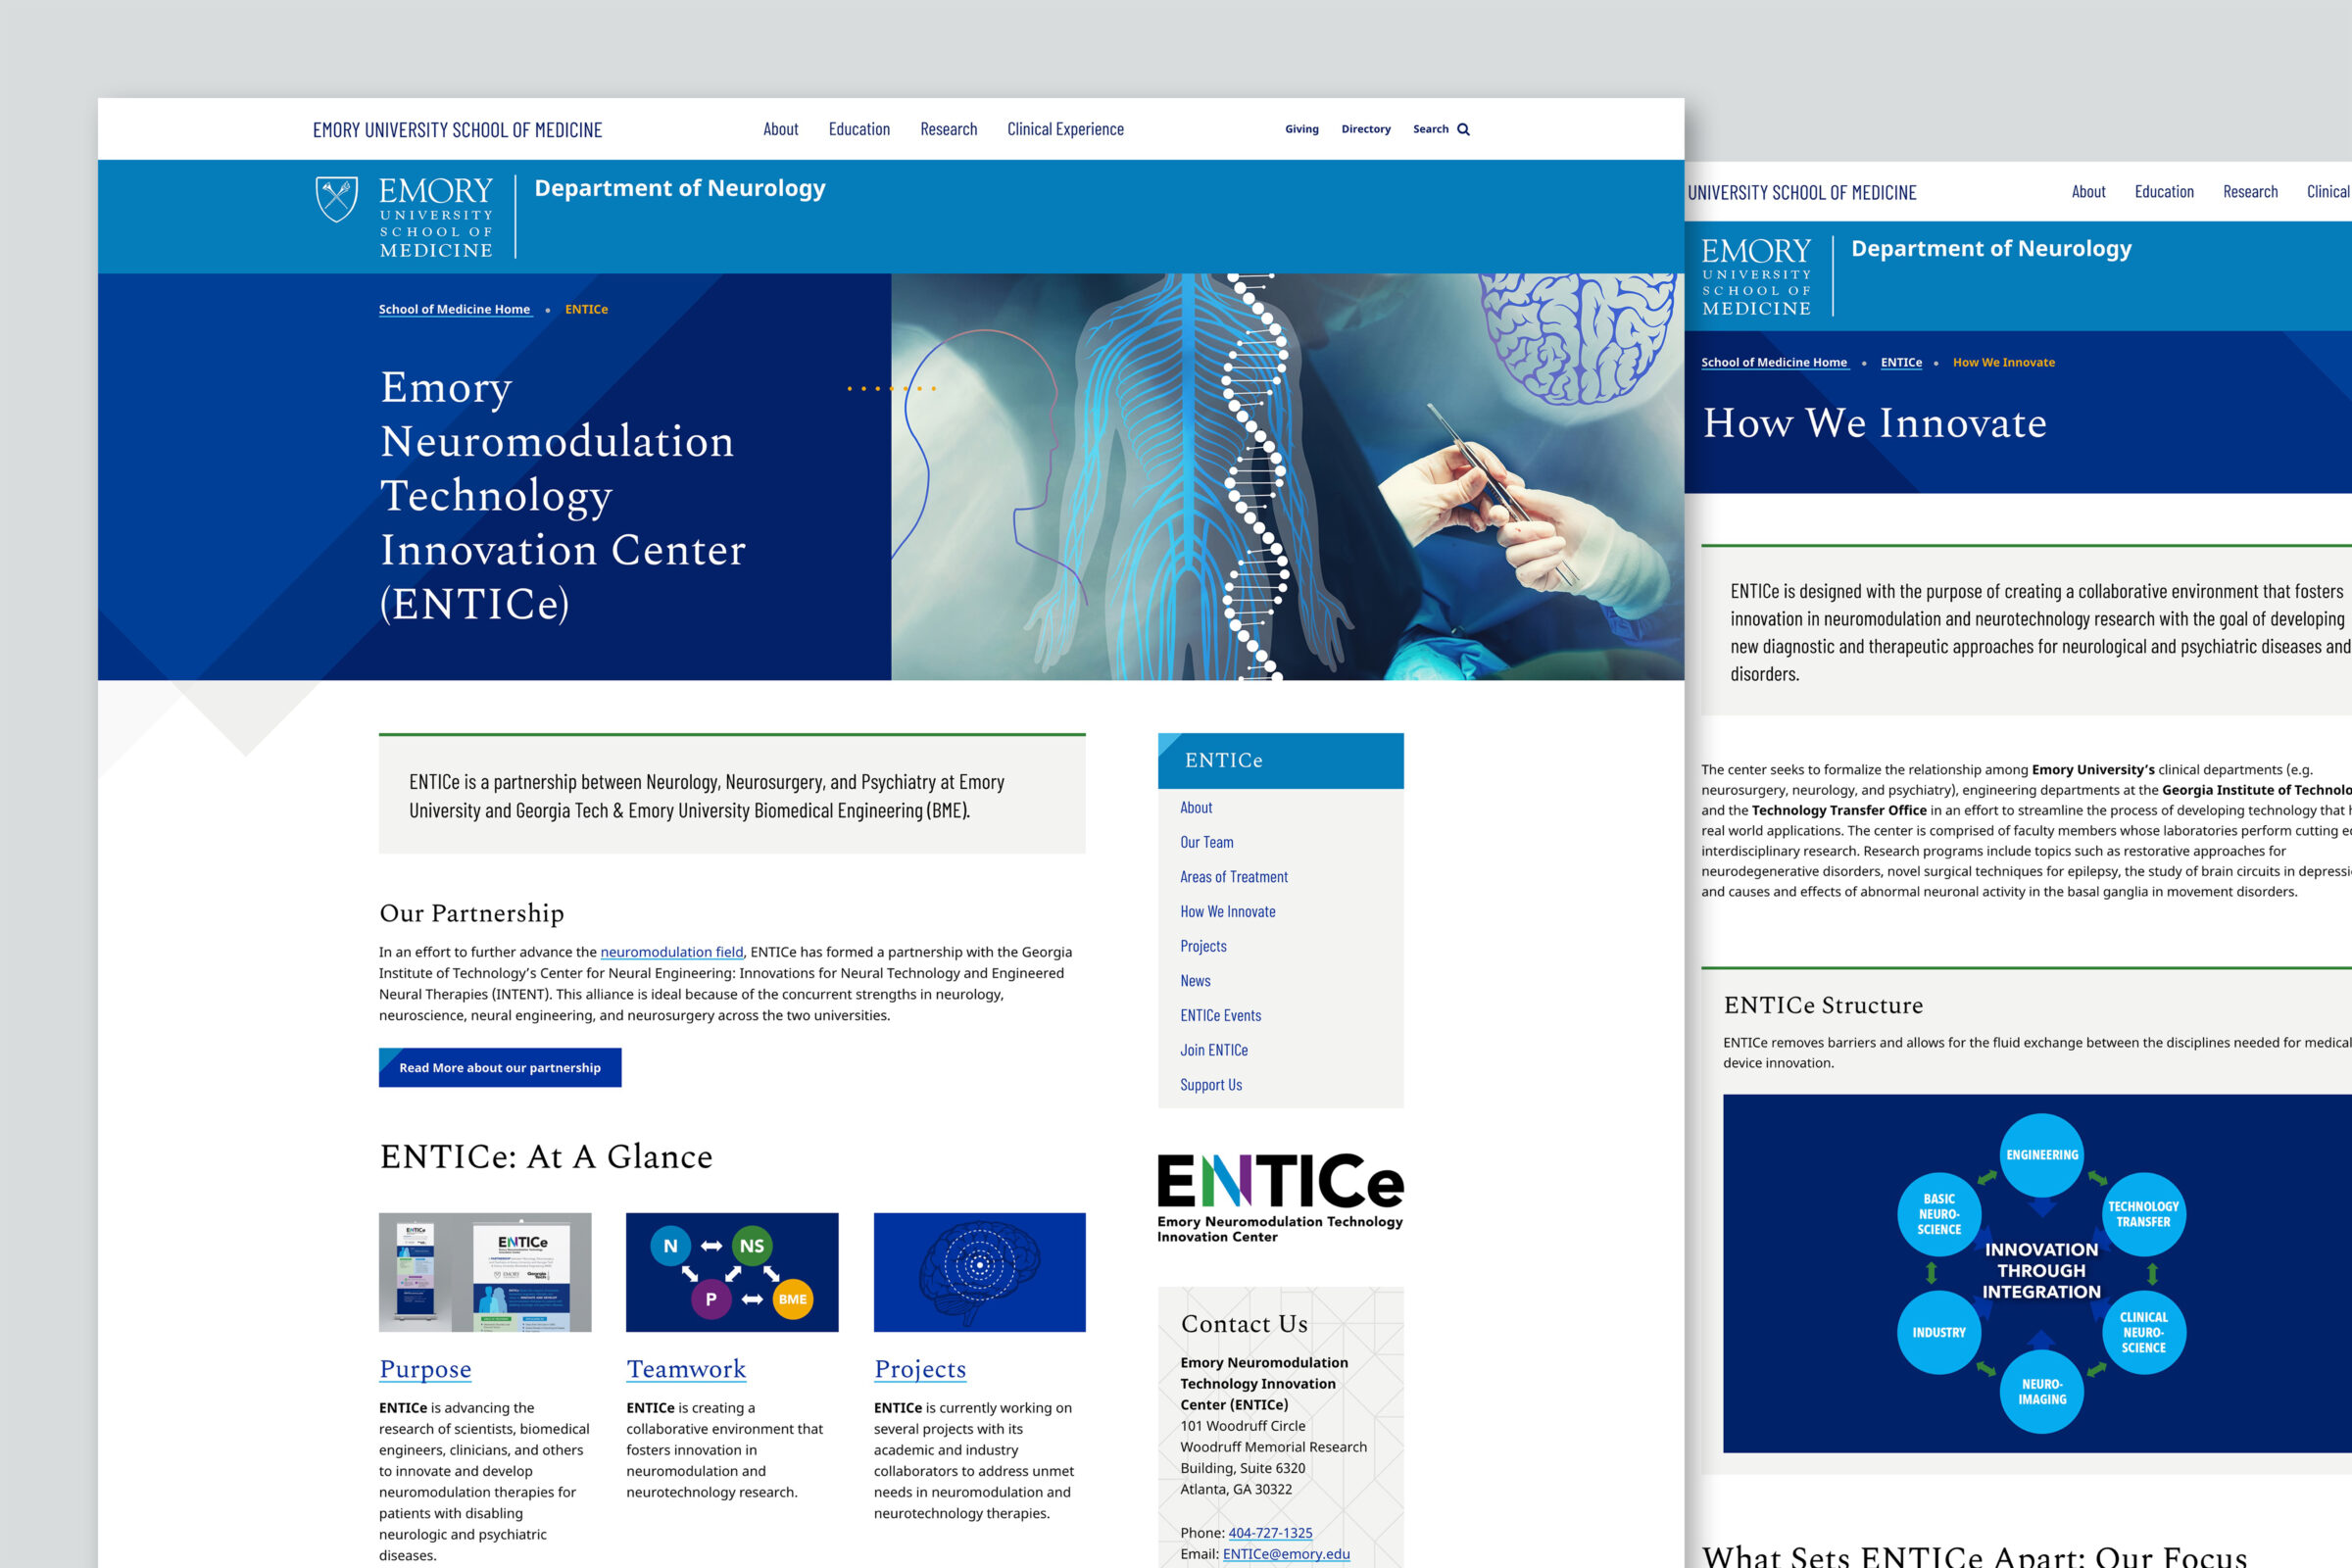Click the ENTICe sidebar header
Viewport: 2352px width, 1568px height.
1281,761
